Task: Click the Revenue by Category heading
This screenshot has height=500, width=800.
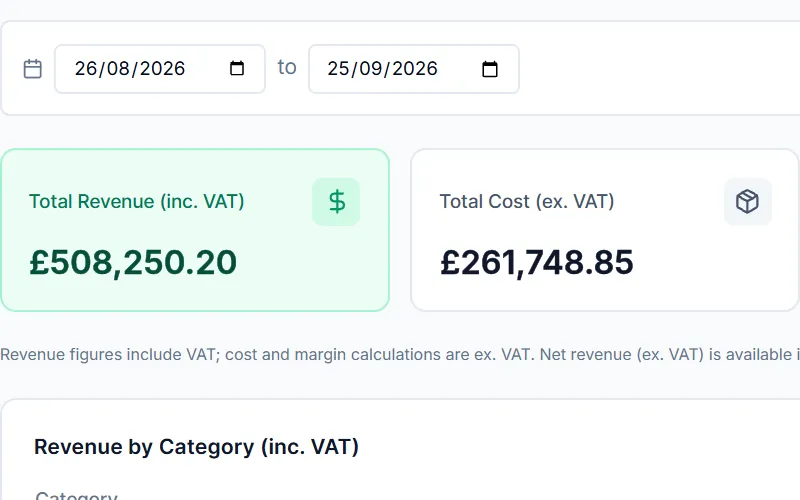Action: (196, 447)
